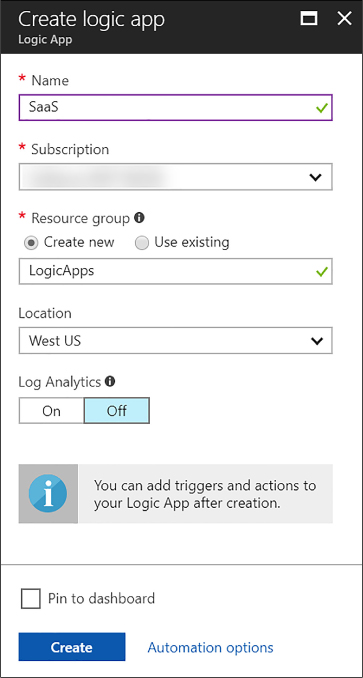
Task: Click the Location dropdown chevron arrow
Action: (317, 341)
